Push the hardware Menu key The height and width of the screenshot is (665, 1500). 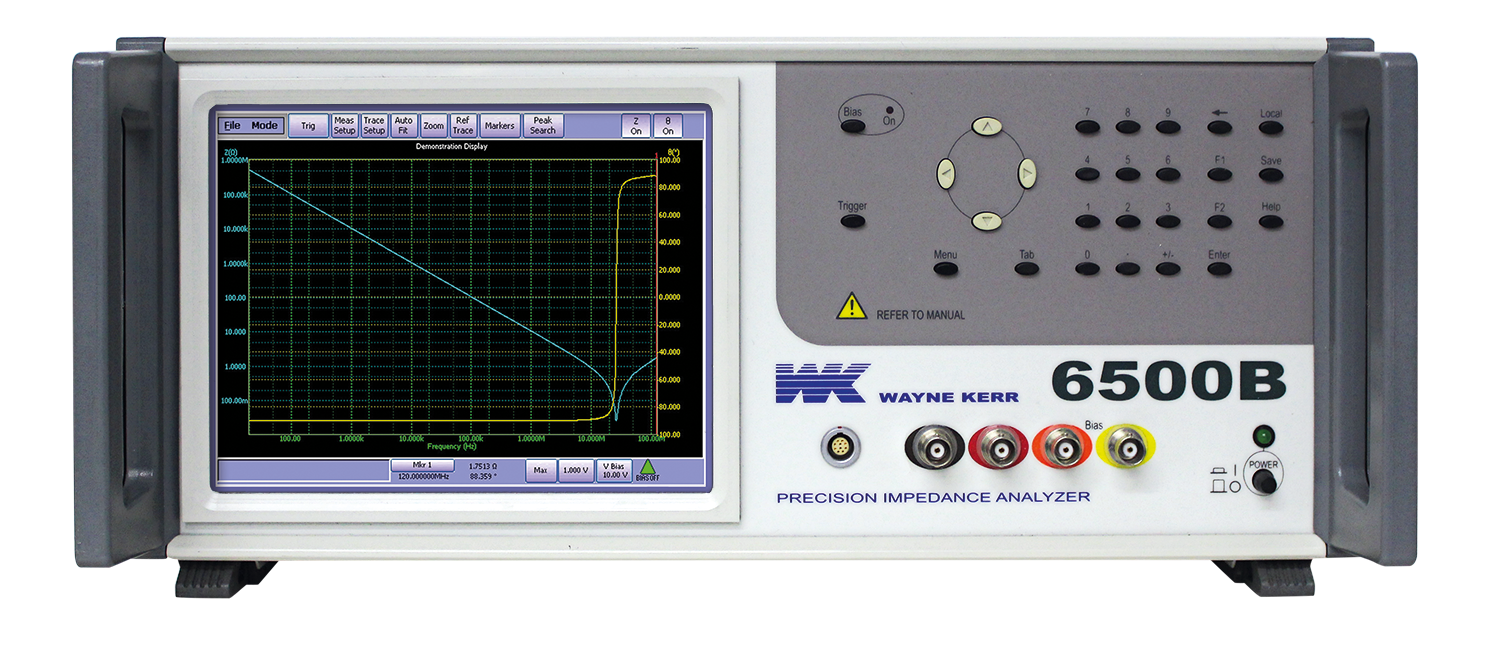[x=946, y=268]
